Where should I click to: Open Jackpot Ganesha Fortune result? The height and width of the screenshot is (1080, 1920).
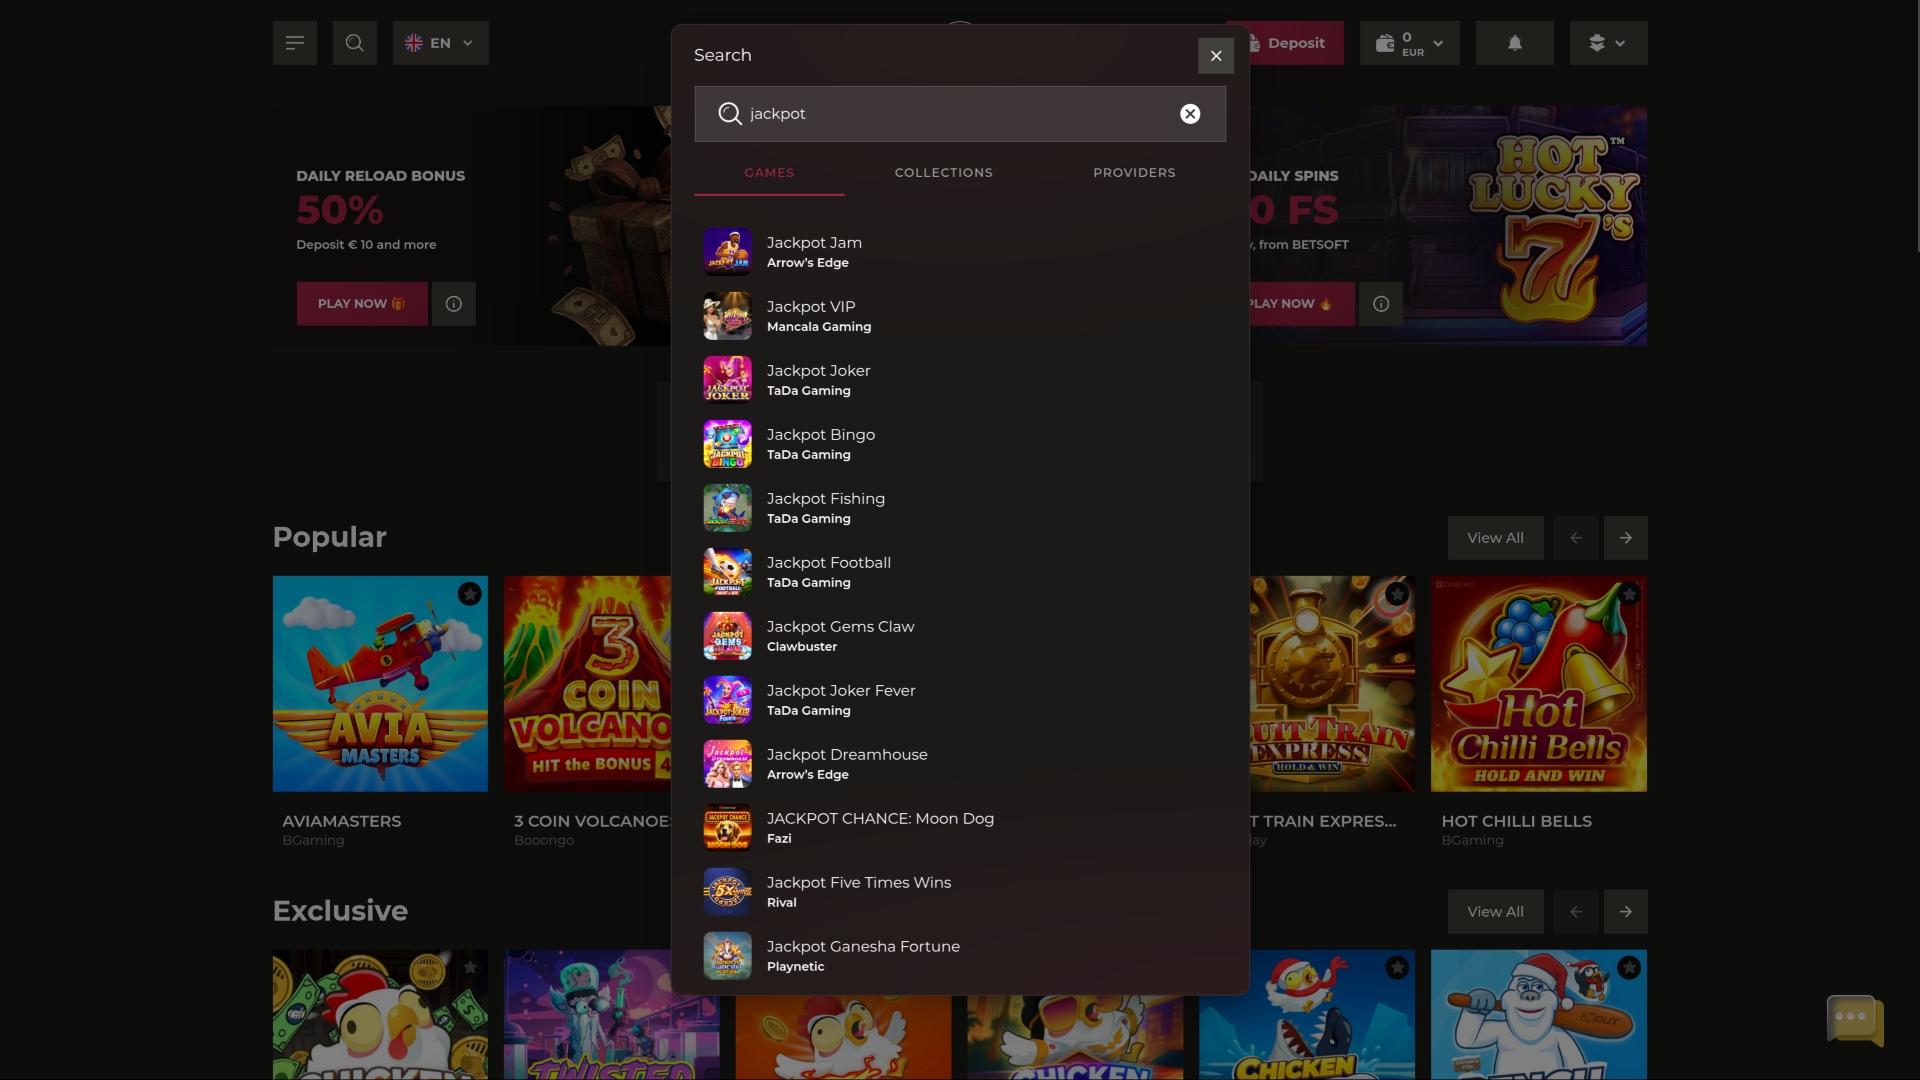[x=960, y=956]
